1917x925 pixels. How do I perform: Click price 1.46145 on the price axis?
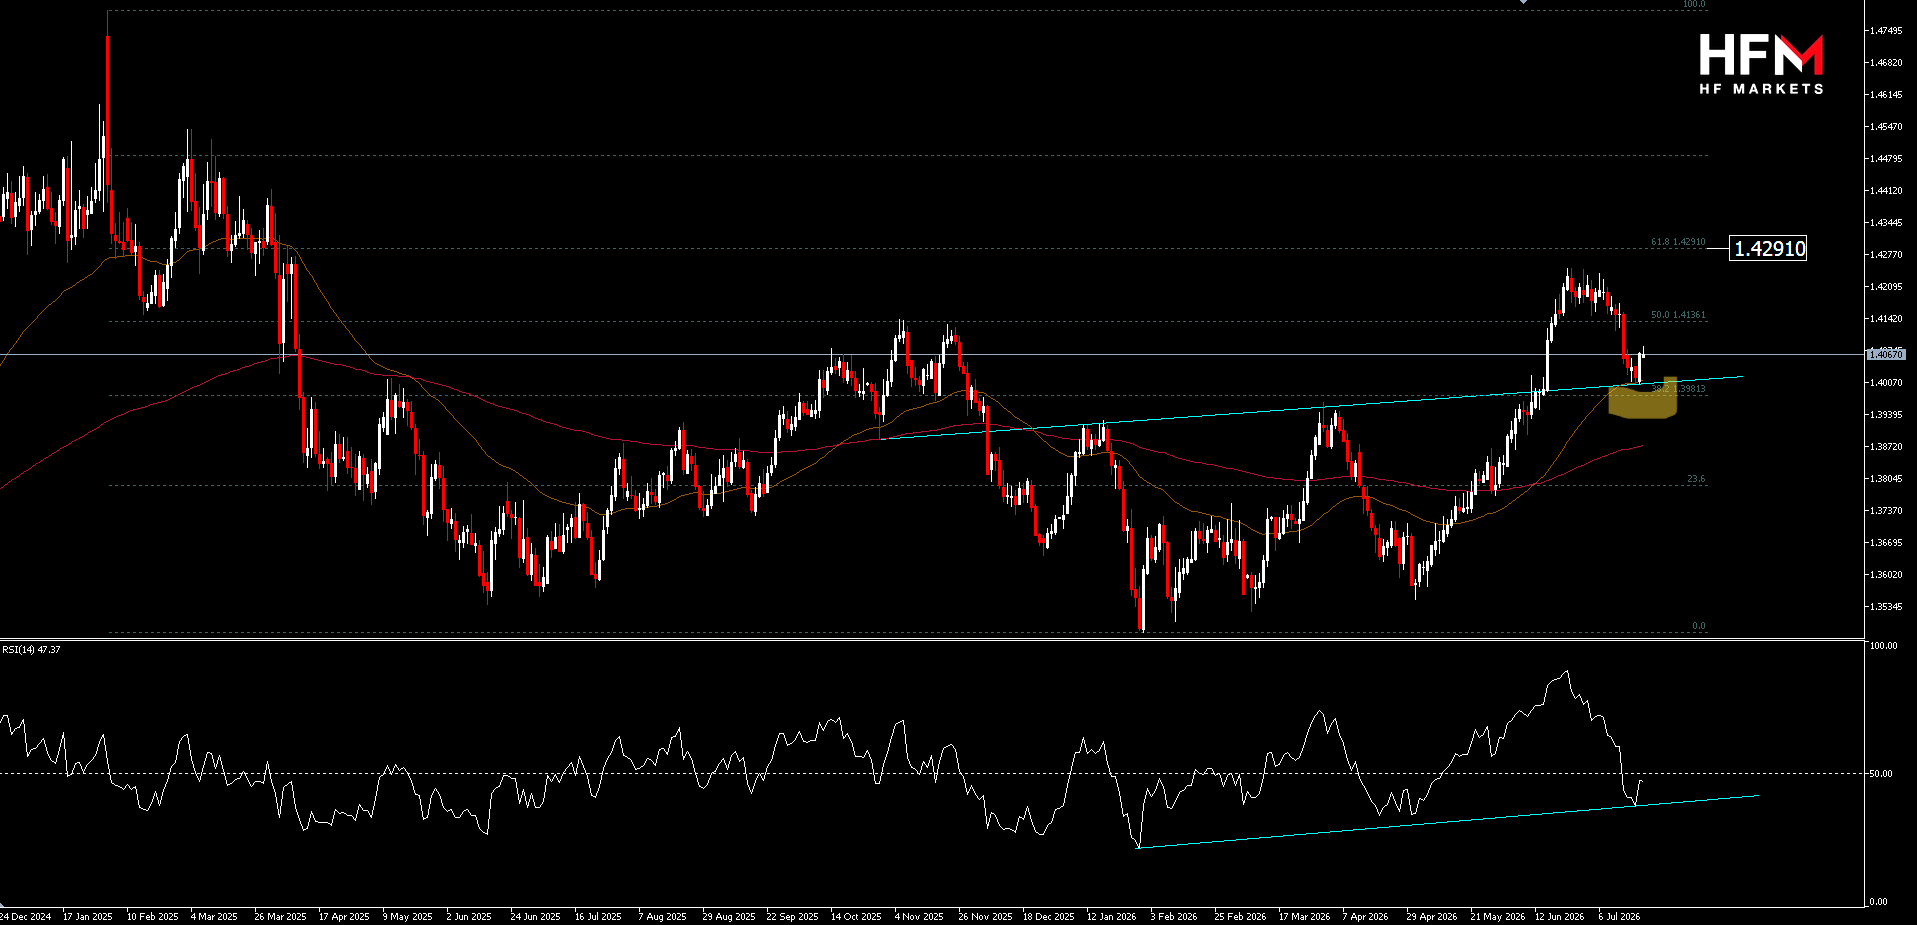click(1886, 95)
